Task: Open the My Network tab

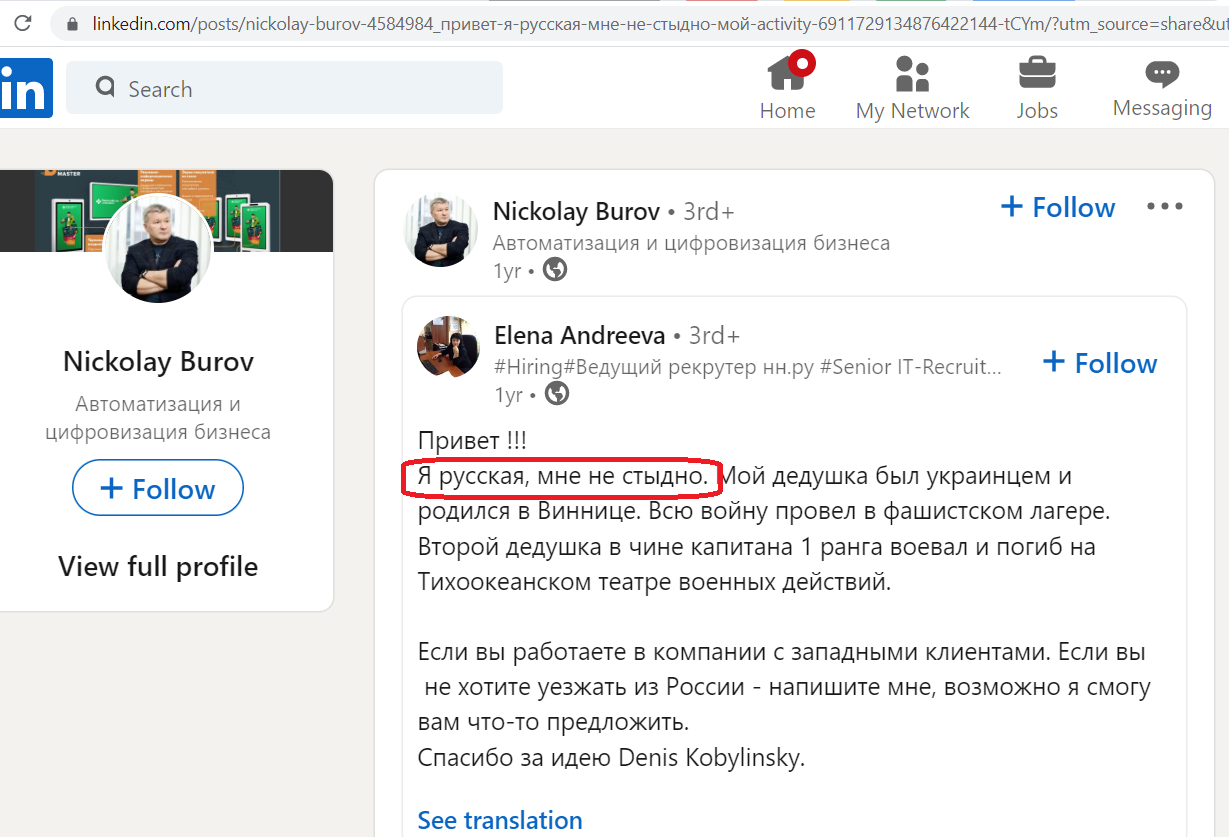Action: click(x=912, y=88)
